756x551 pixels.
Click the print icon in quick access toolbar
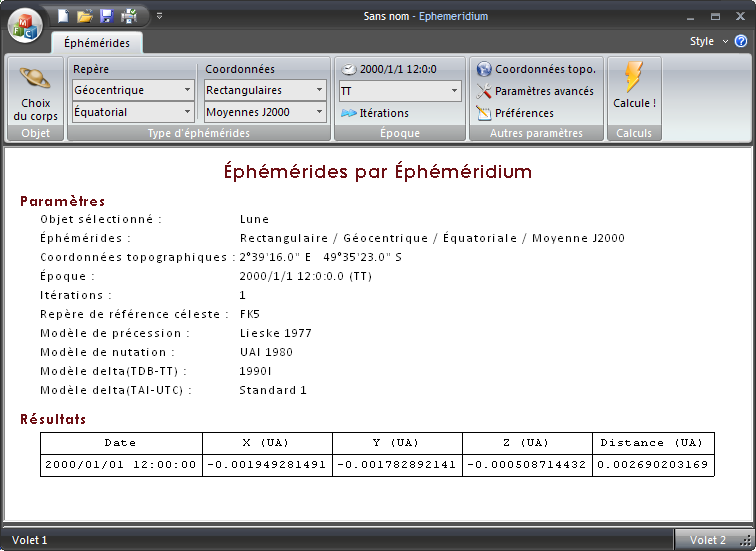(128, 16)
